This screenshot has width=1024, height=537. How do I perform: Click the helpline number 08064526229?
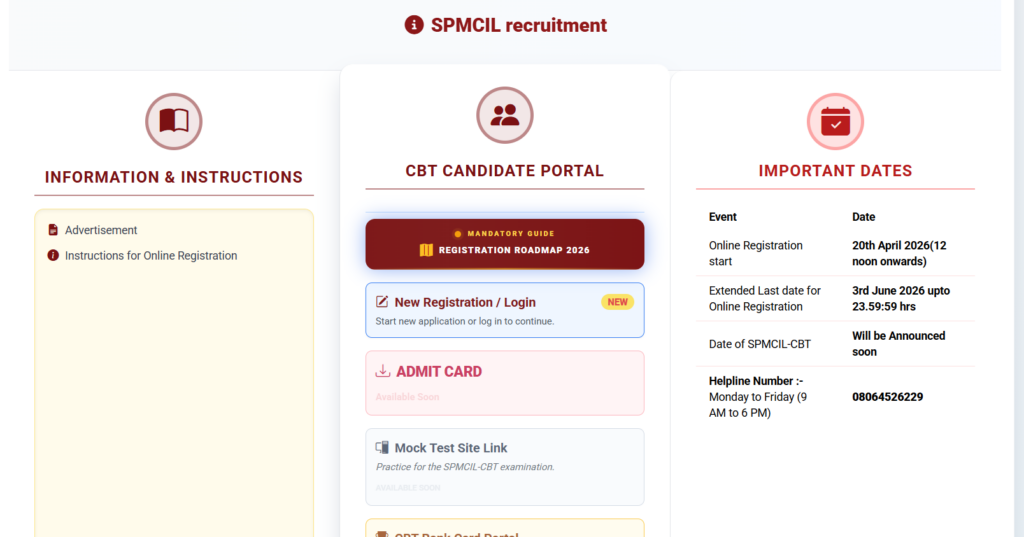[888, 397]
